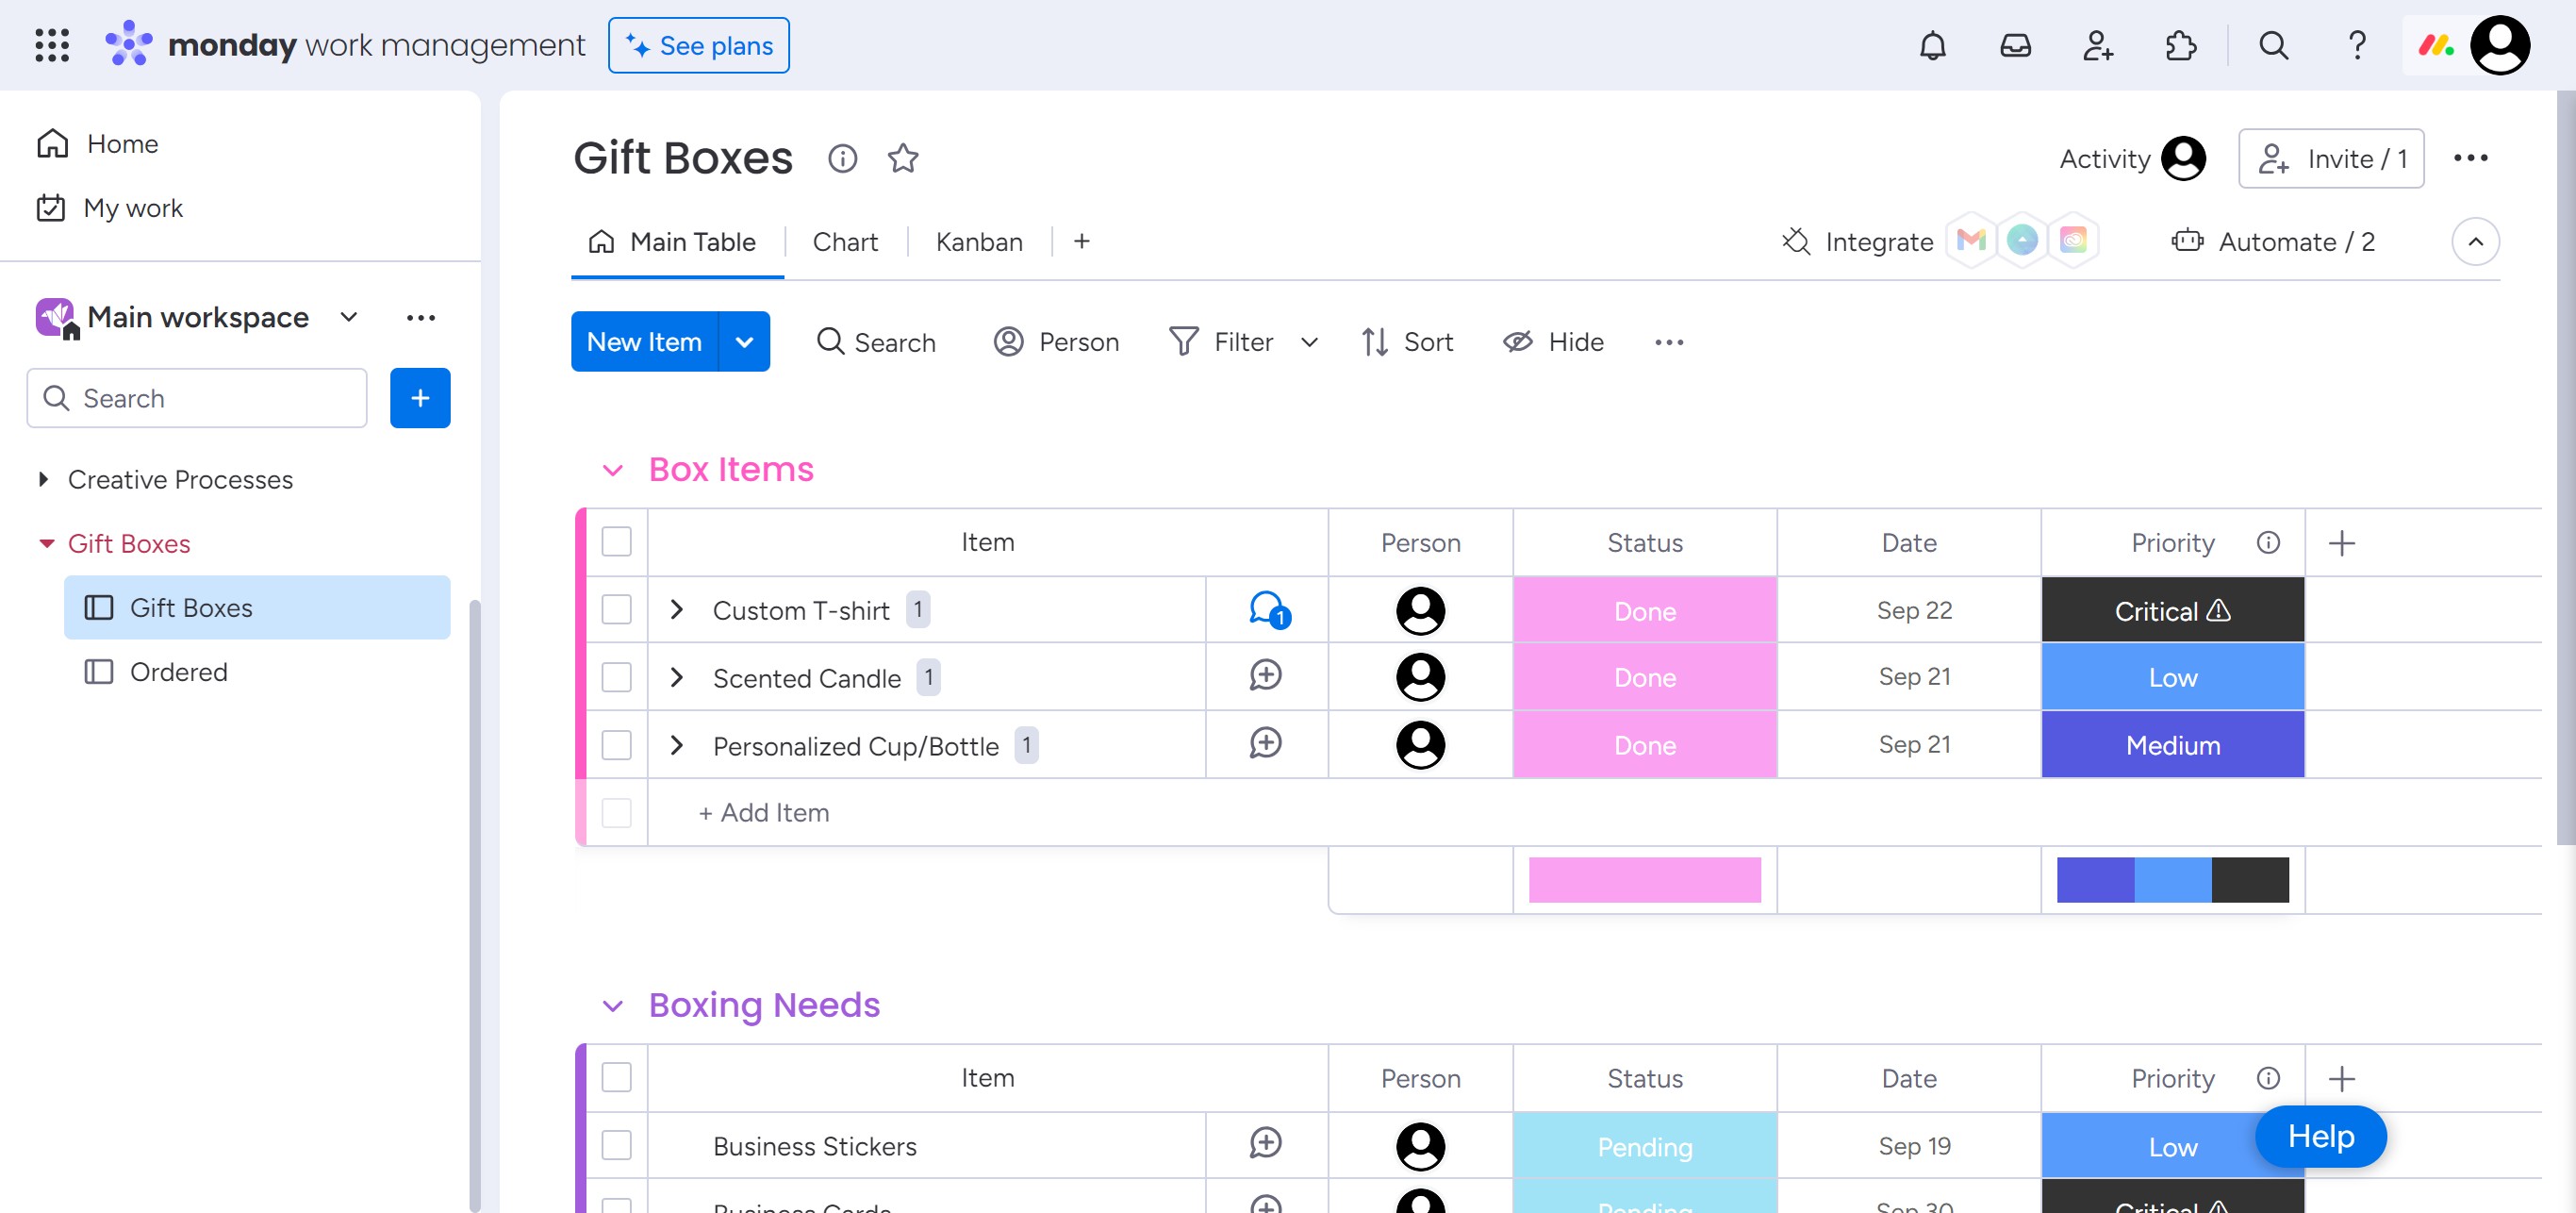Image resolution: width=2576 pixels, height=1213 pixels.
Task: Open the apps puzzle-piece marketplace icon
Action: (x=2180, y=45)
